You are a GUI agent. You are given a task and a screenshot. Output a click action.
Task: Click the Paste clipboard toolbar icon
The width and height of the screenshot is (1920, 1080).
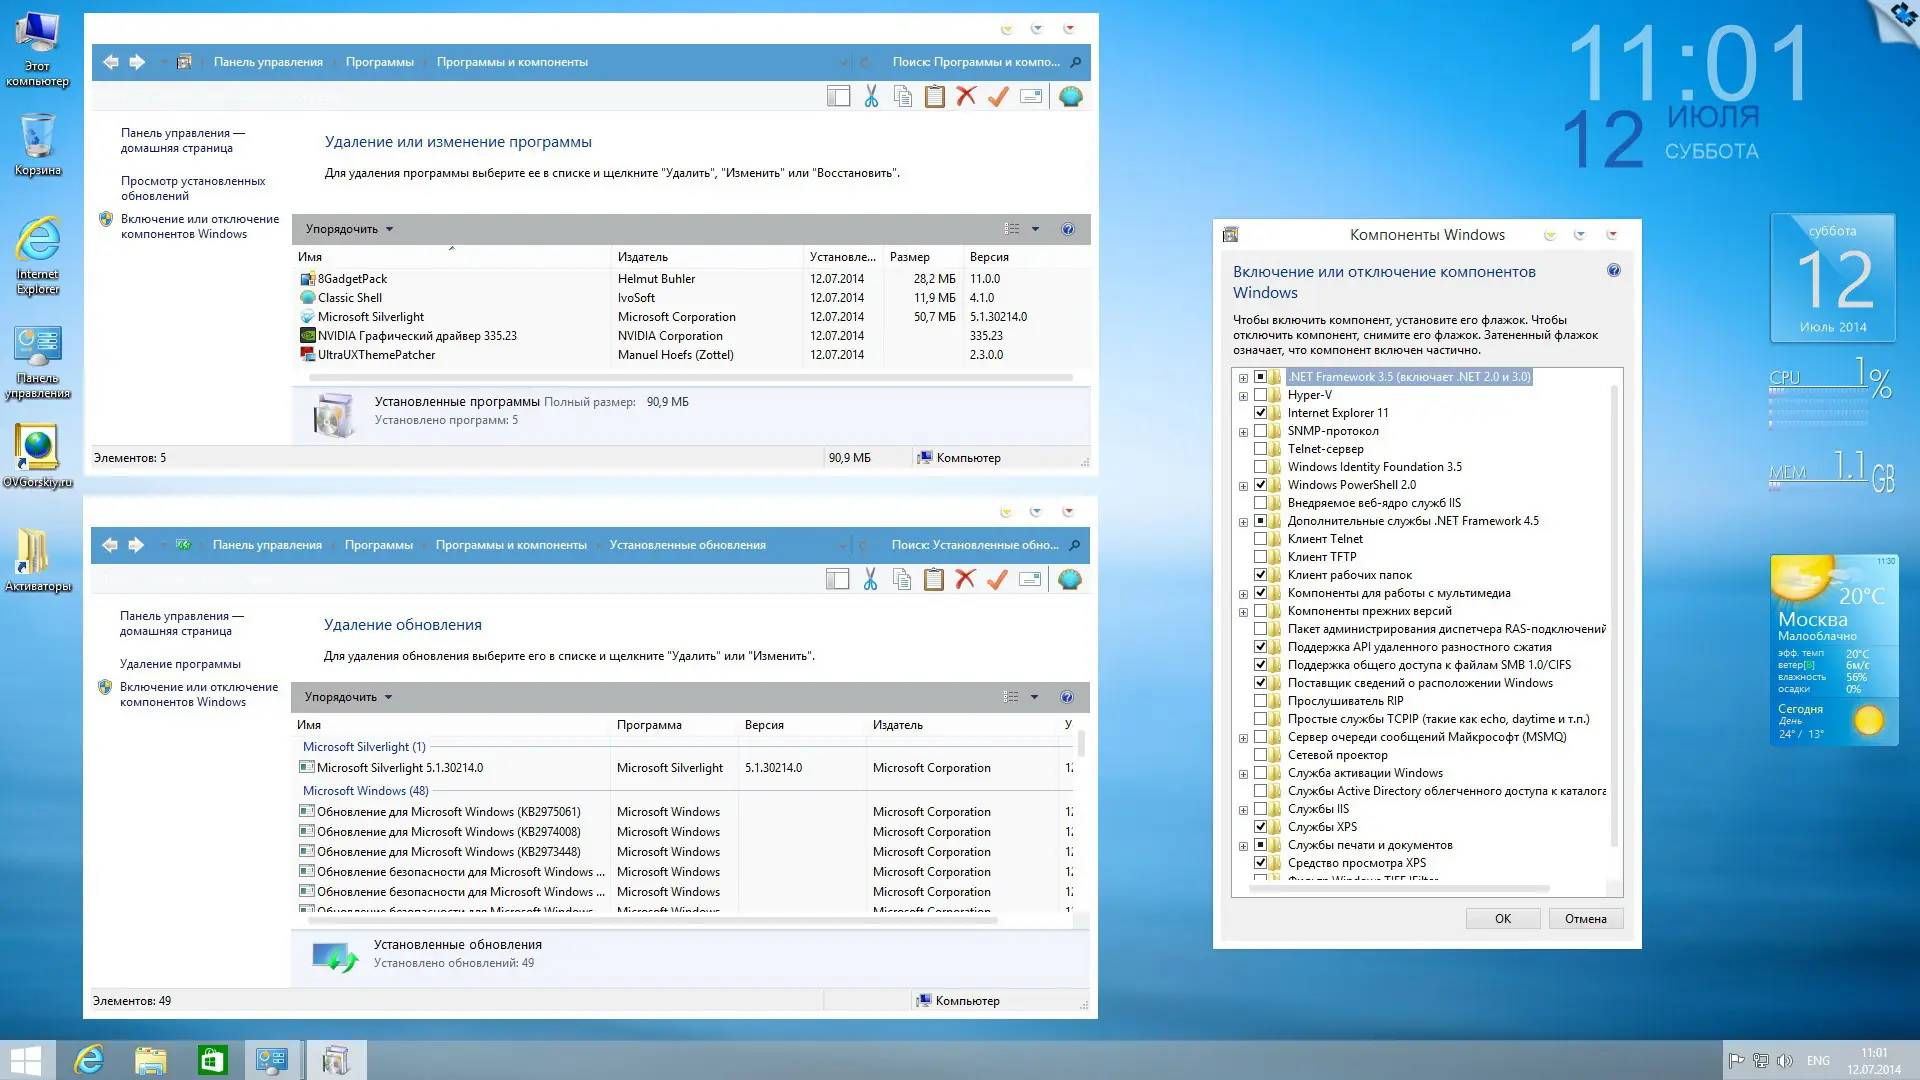click(x=933, y=97)
